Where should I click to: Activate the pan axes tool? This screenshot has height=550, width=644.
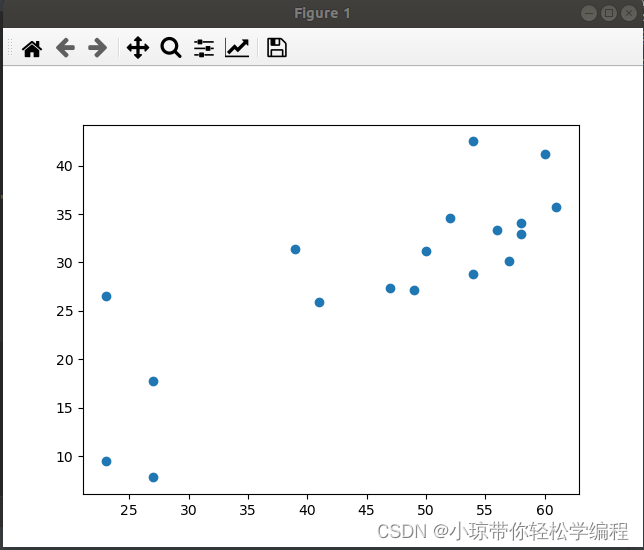(138, 48)
